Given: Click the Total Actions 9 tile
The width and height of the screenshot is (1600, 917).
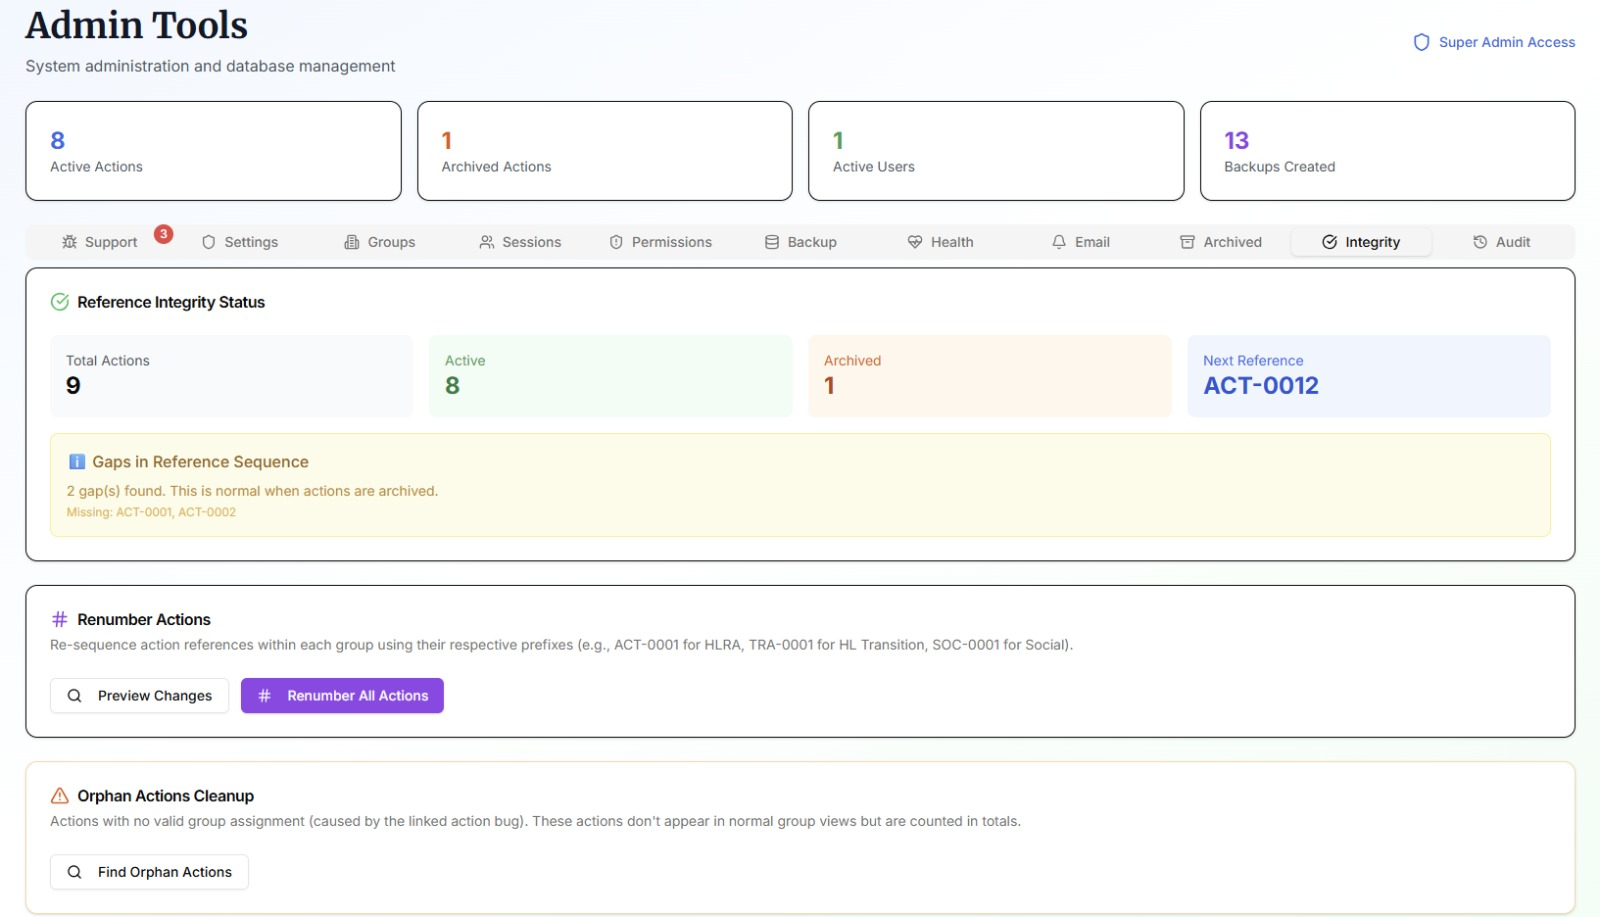Looking at the screenshot, I should tap(231, 376).
